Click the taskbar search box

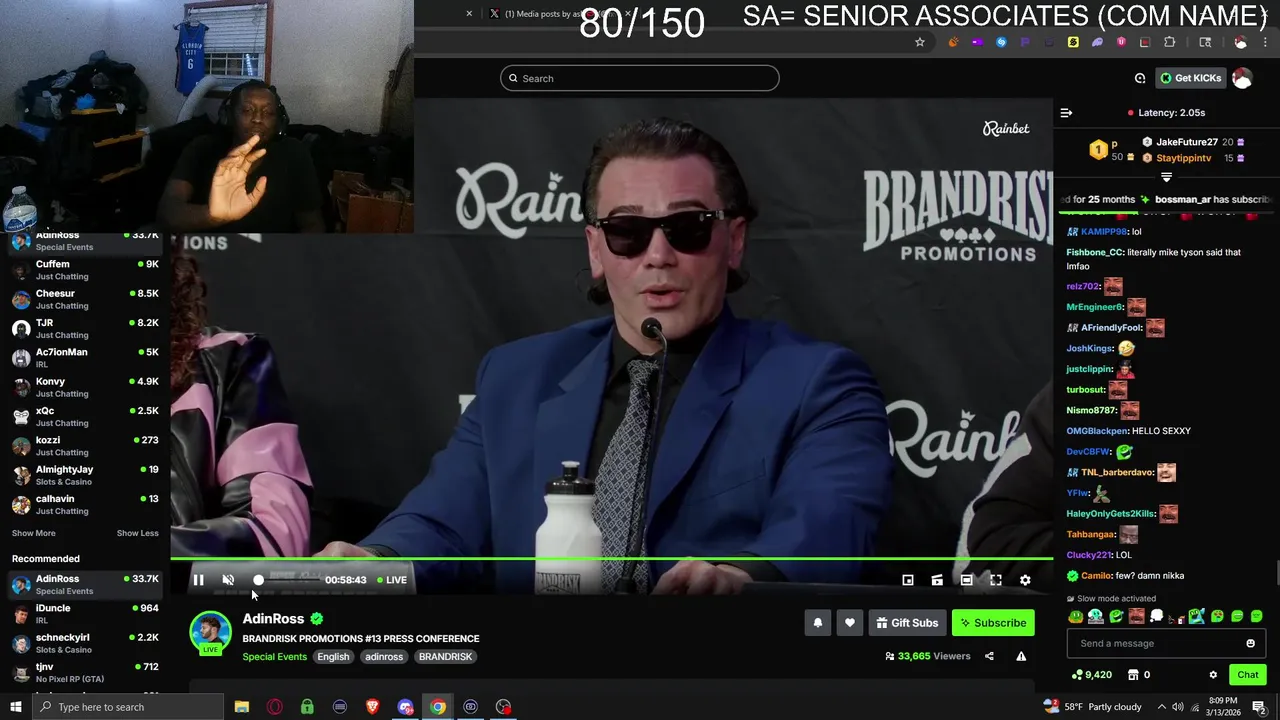coord(128,707)
